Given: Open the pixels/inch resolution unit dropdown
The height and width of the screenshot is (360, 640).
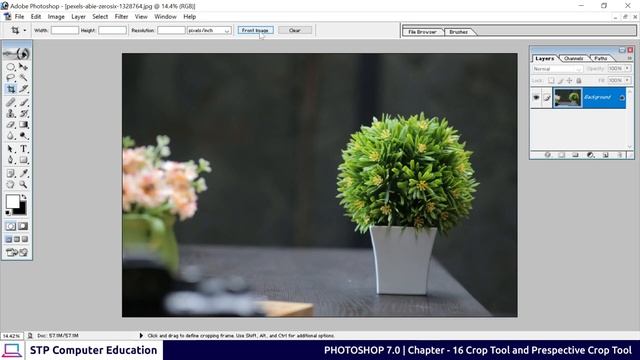Looking at the screenshot, I should coord(209,30).
